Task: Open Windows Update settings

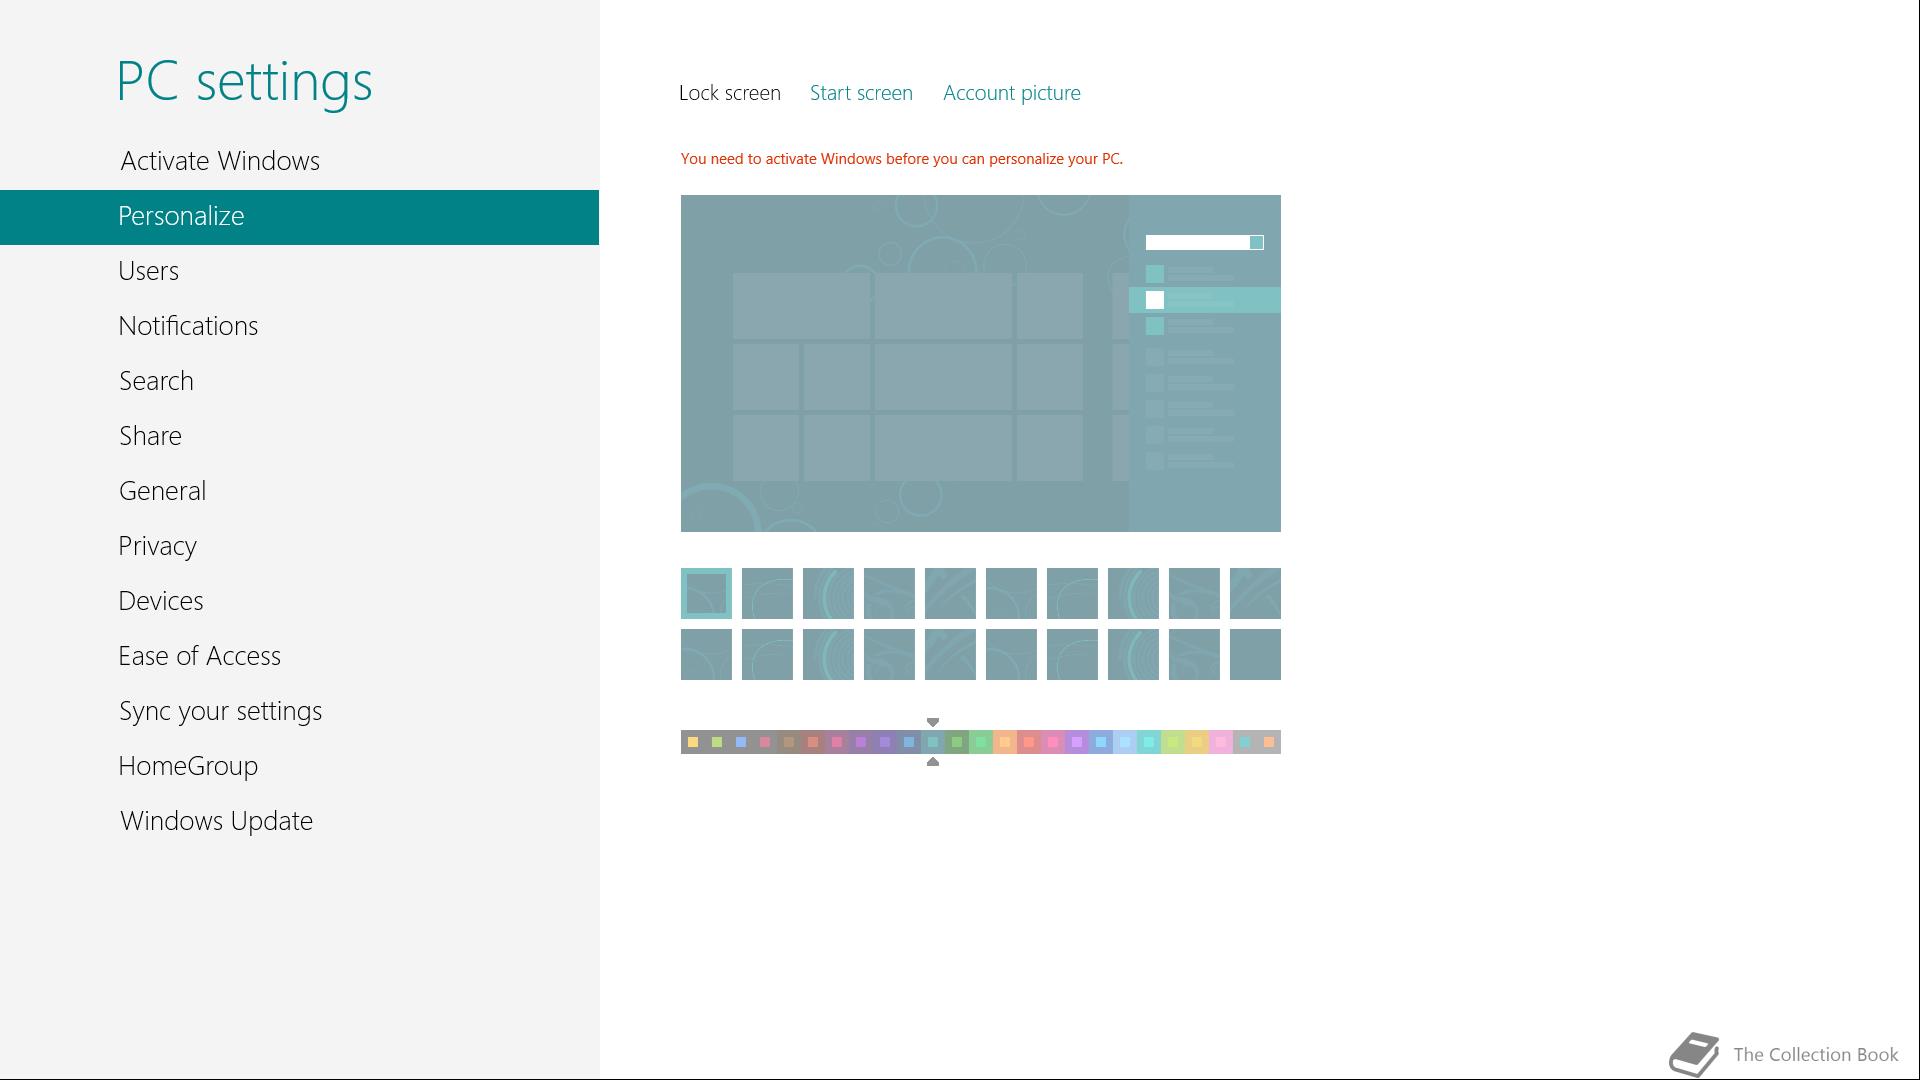Action: tap(216, 821)
